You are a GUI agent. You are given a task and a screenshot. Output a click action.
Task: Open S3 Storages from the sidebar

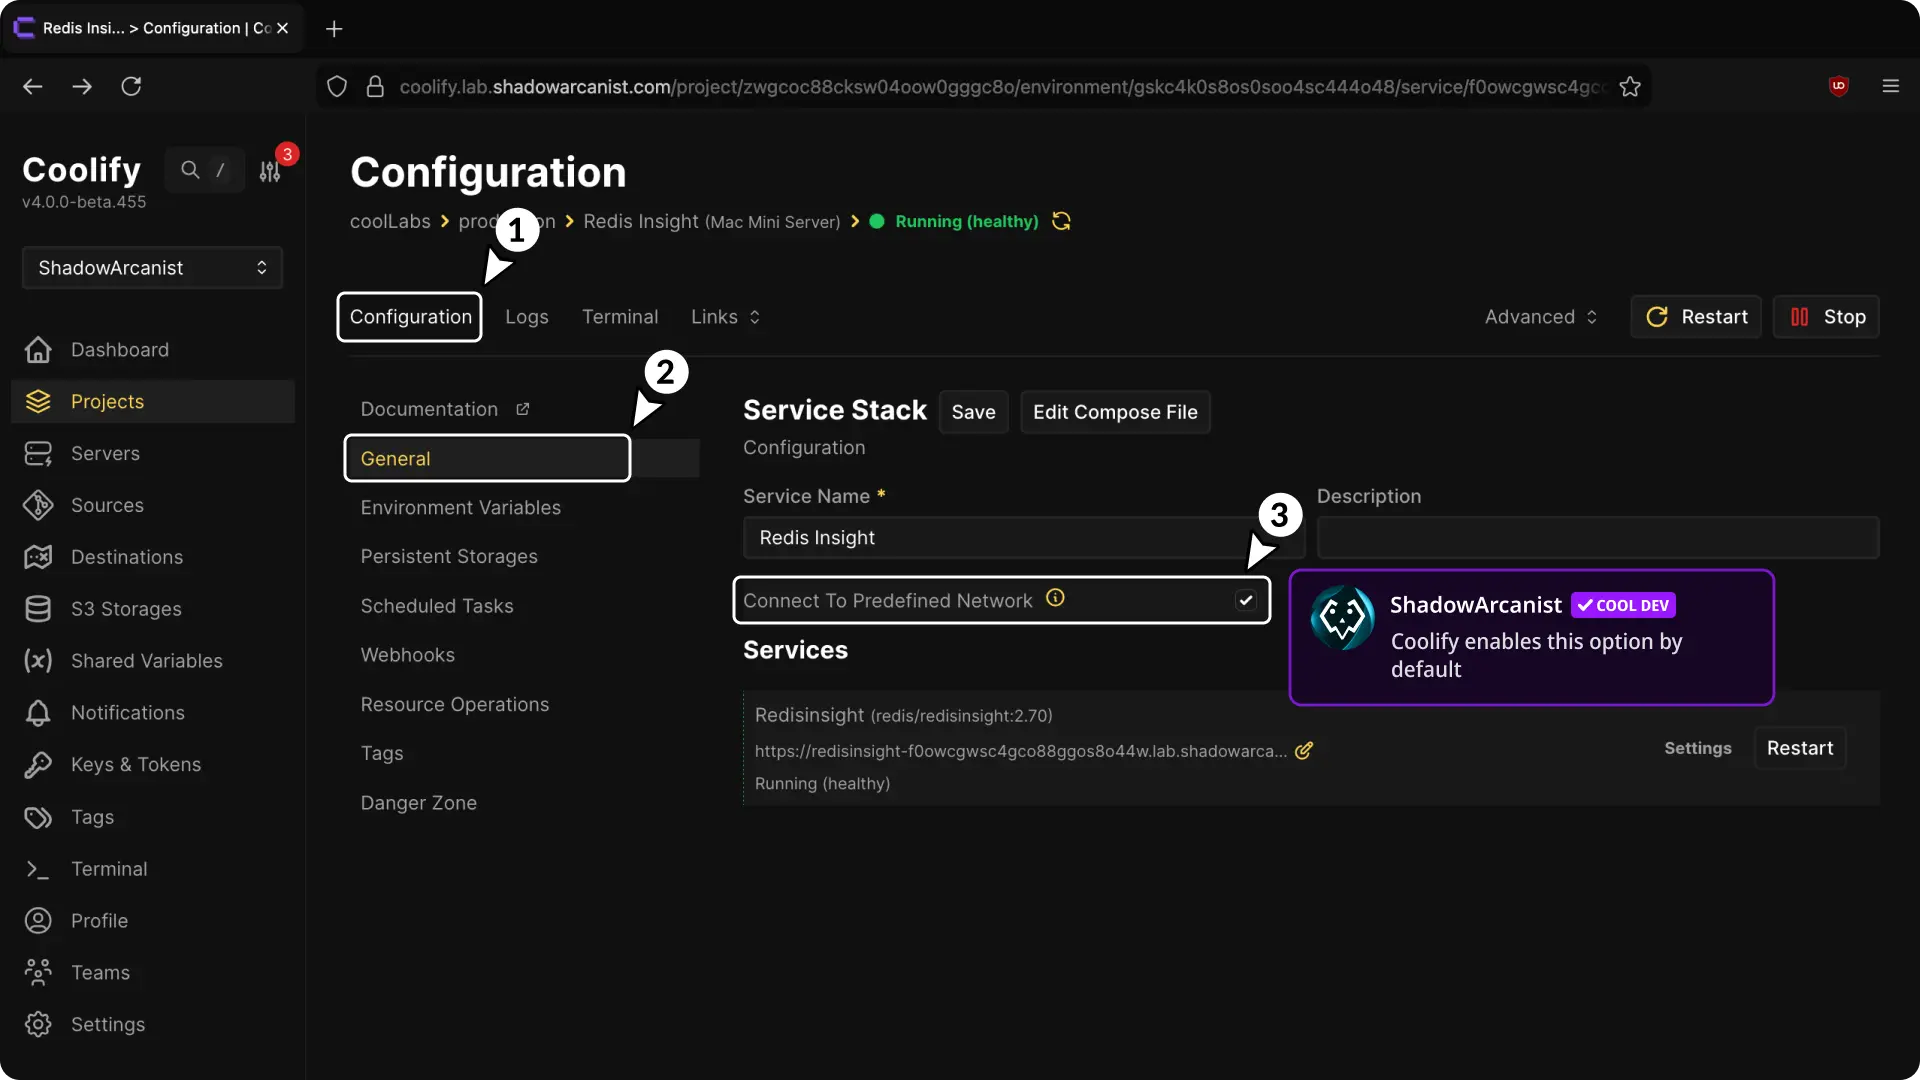[125, 609]
